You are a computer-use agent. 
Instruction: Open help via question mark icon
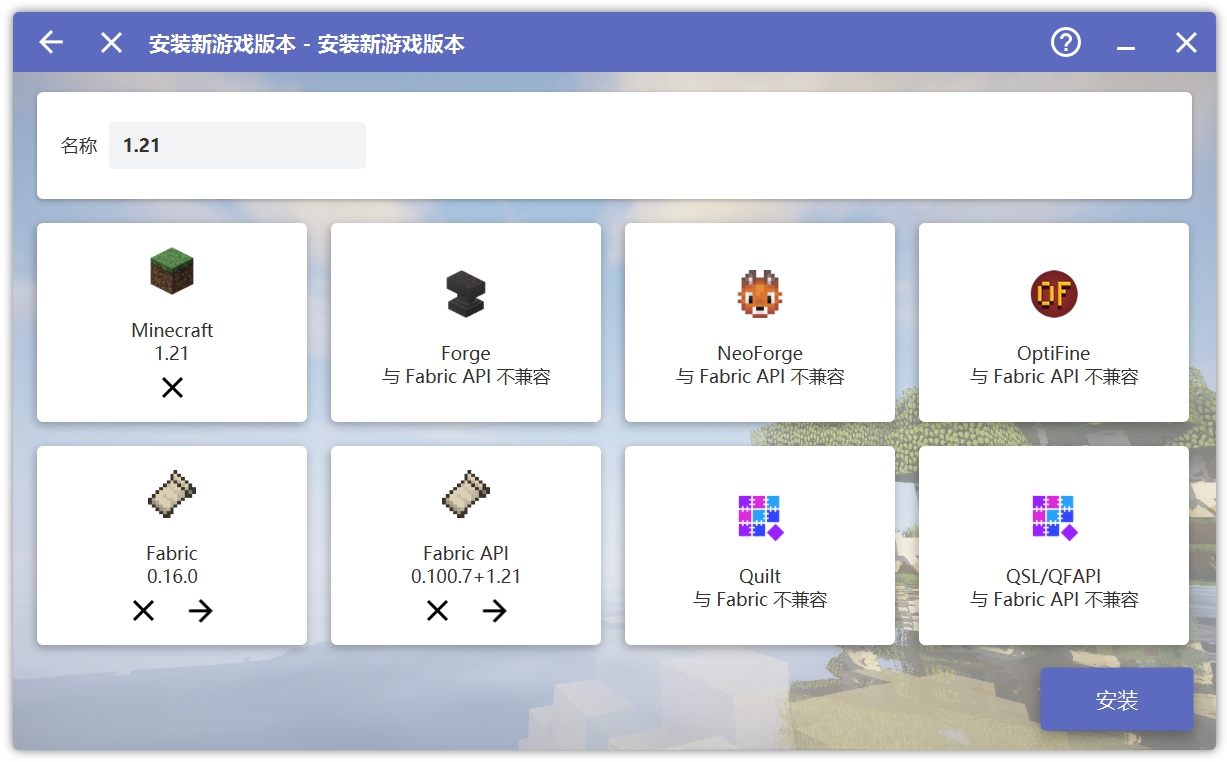coord(1066,42)
